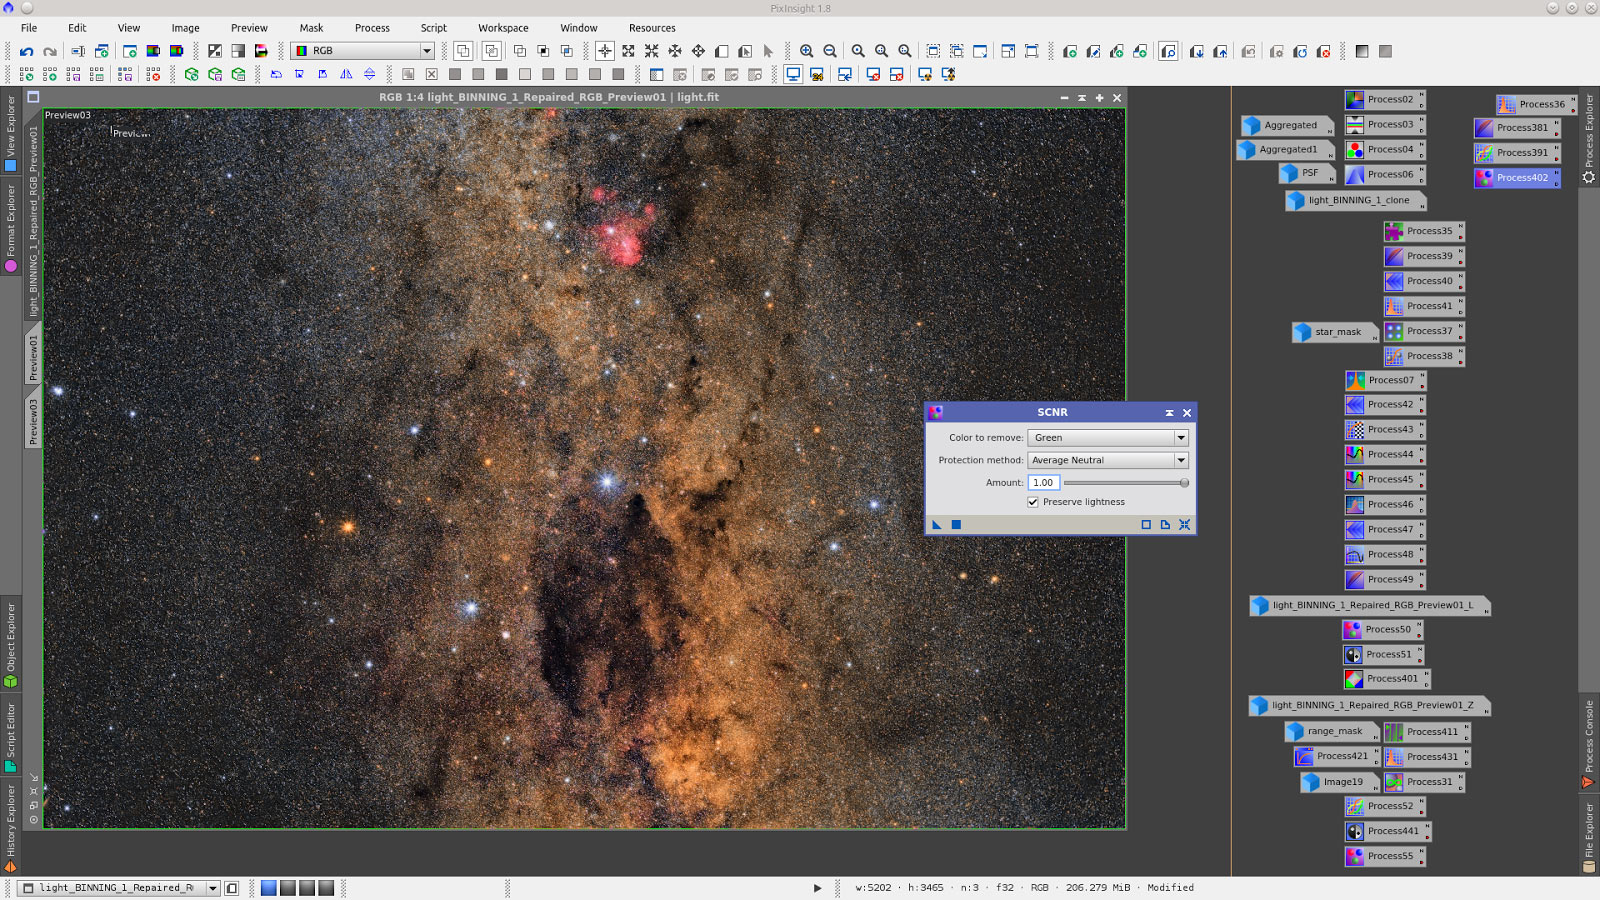
Task: Open the Mask menu
Action: tap(312, 28)
